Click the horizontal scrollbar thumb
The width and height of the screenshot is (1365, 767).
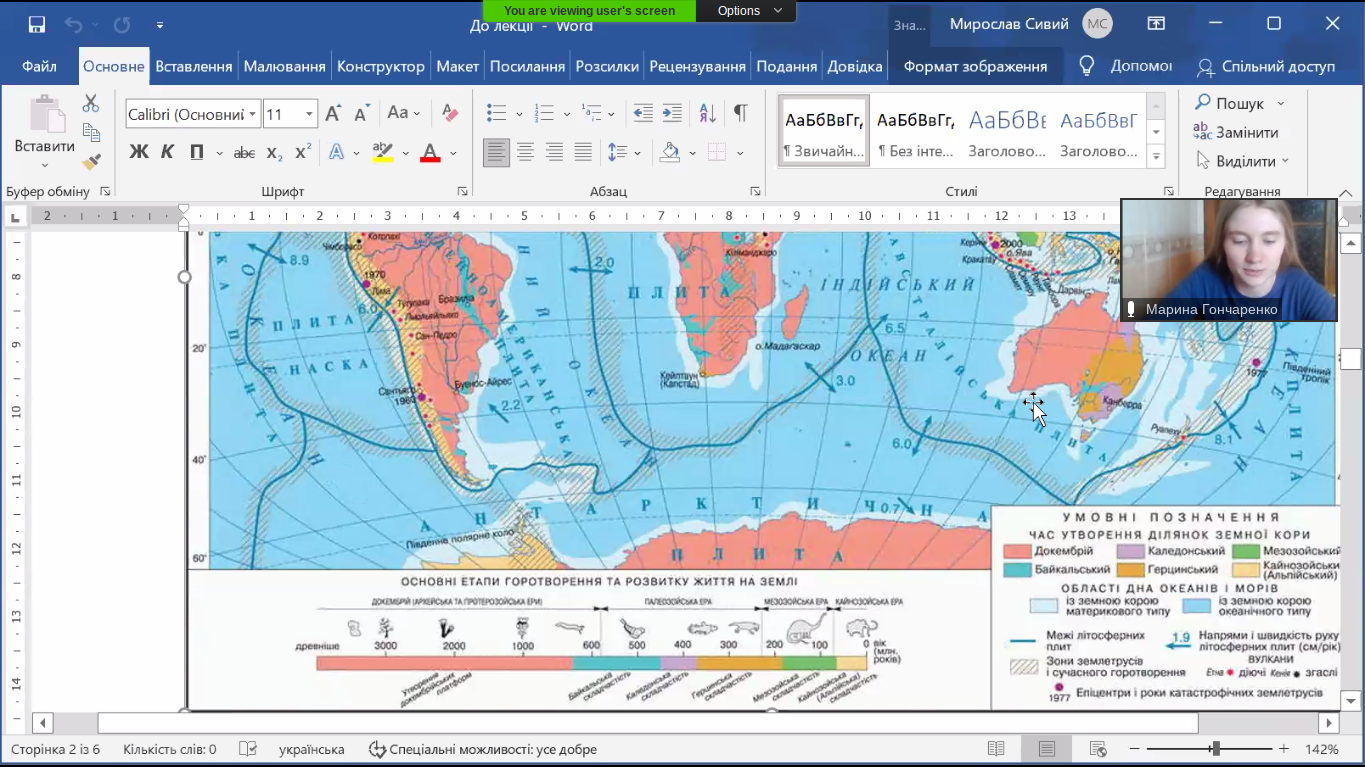pyautogui.click(x=648, y=722)
